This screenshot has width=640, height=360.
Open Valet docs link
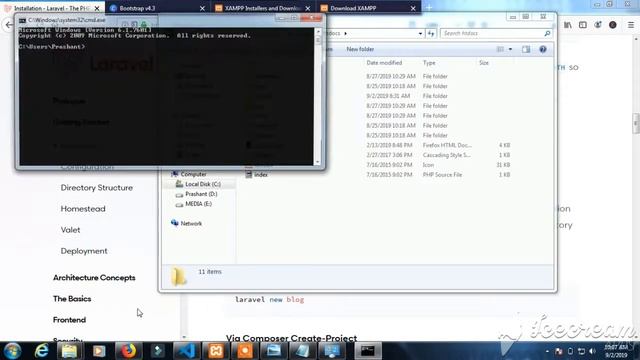70,230
